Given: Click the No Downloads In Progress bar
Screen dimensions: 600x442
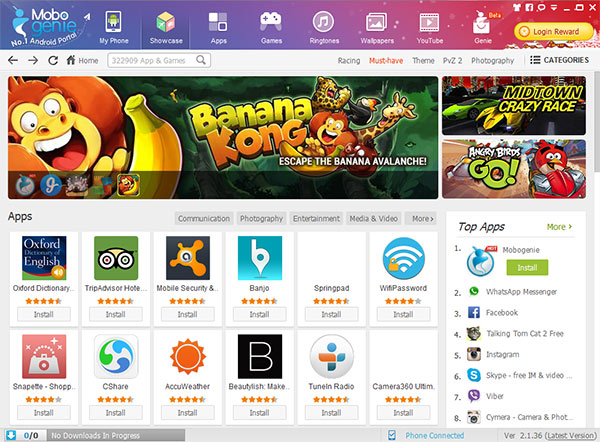Looking at the screenshot, I should tap(116, 435).
